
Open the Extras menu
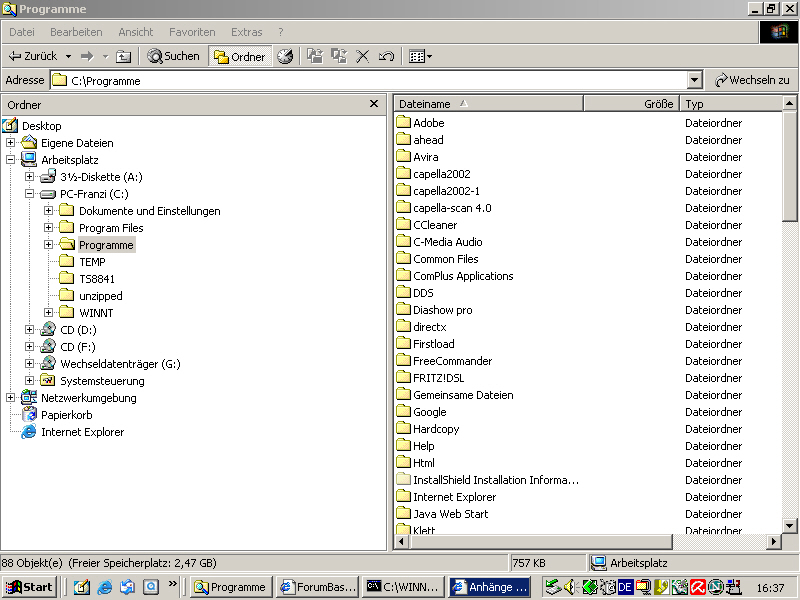[246, 32]
